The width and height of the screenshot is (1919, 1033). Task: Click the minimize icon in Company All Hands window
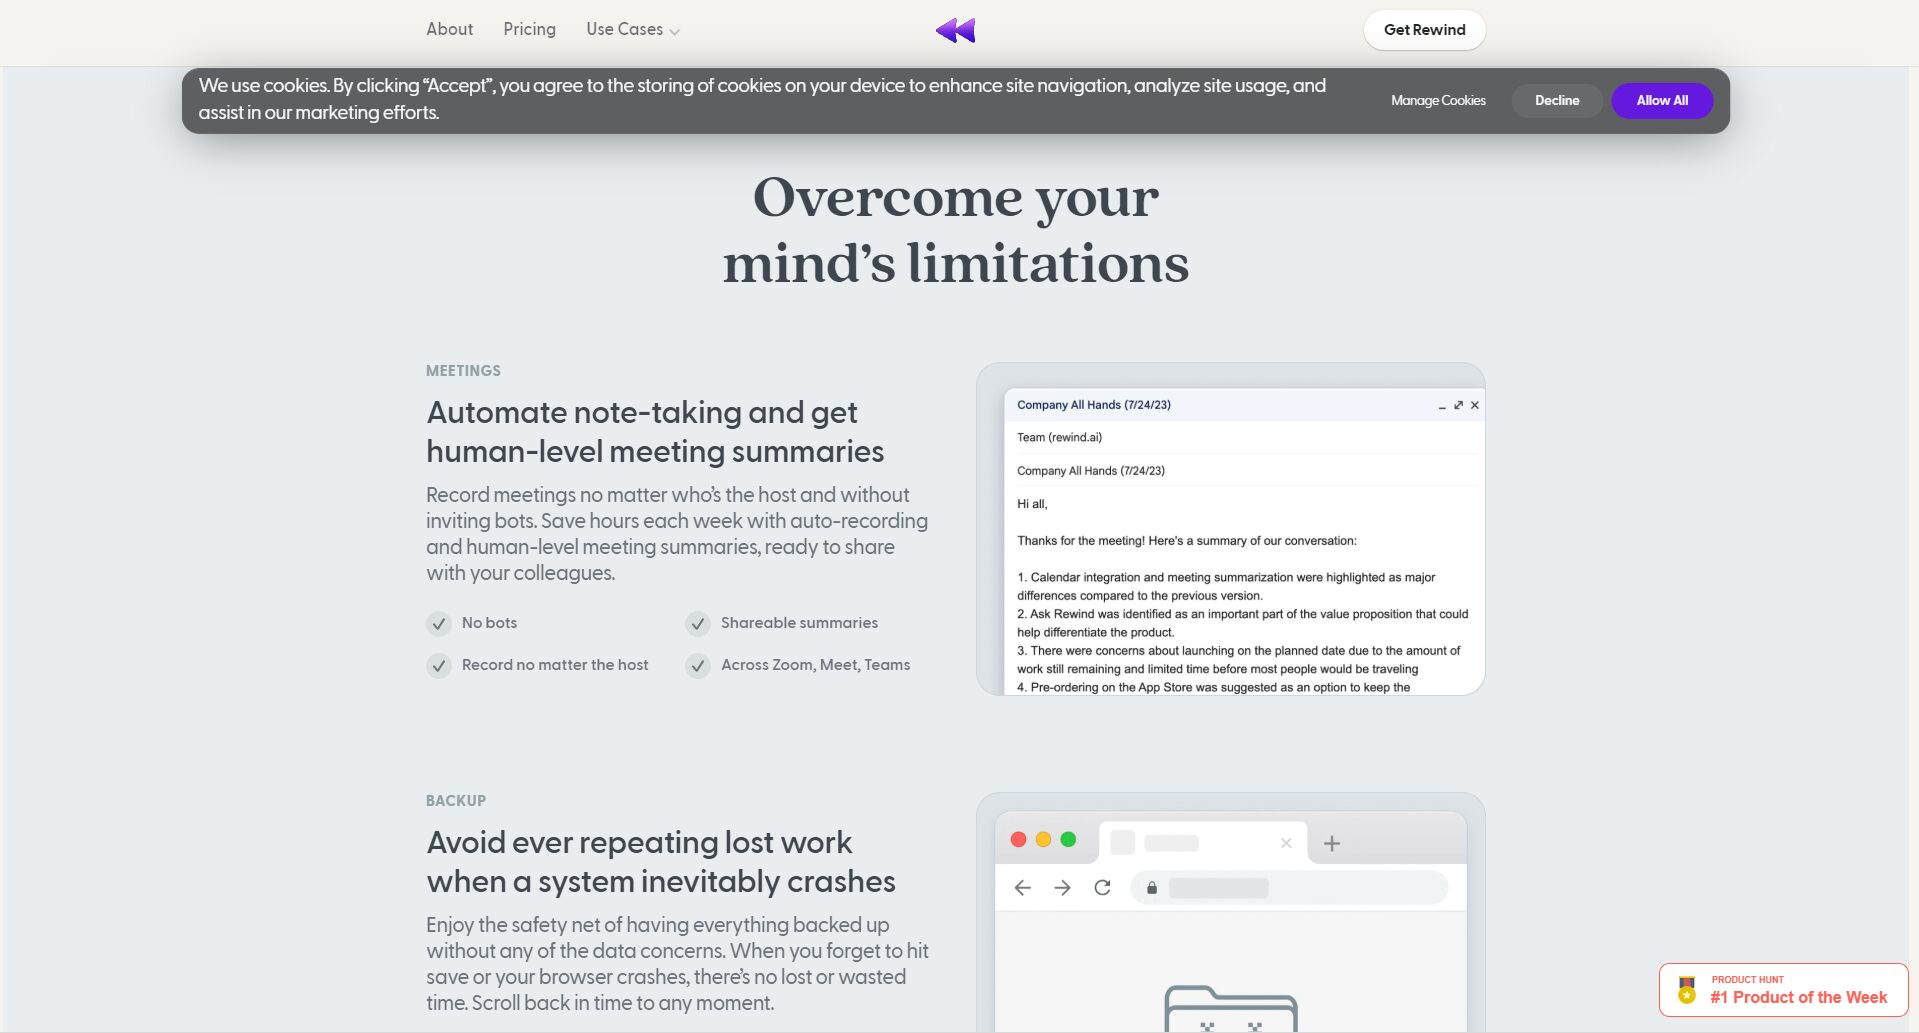tap(1442, 406)
